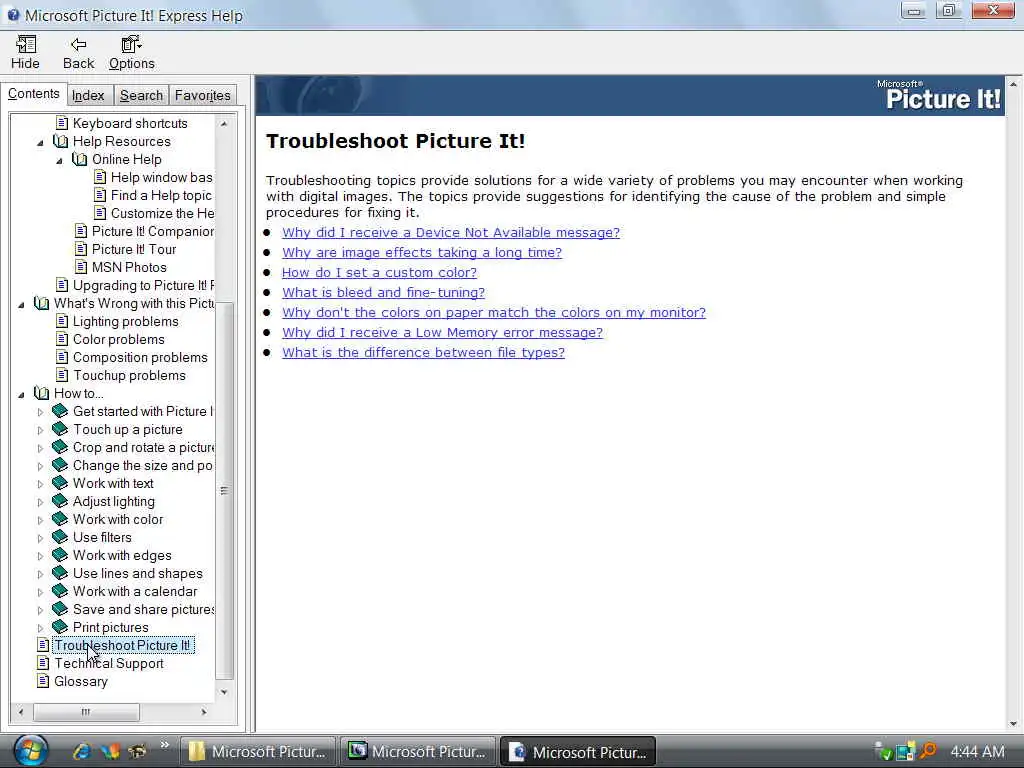Click the MSN Photos page icon
The width and height of the screenshot is (1024, 768).
coord(81,266)
